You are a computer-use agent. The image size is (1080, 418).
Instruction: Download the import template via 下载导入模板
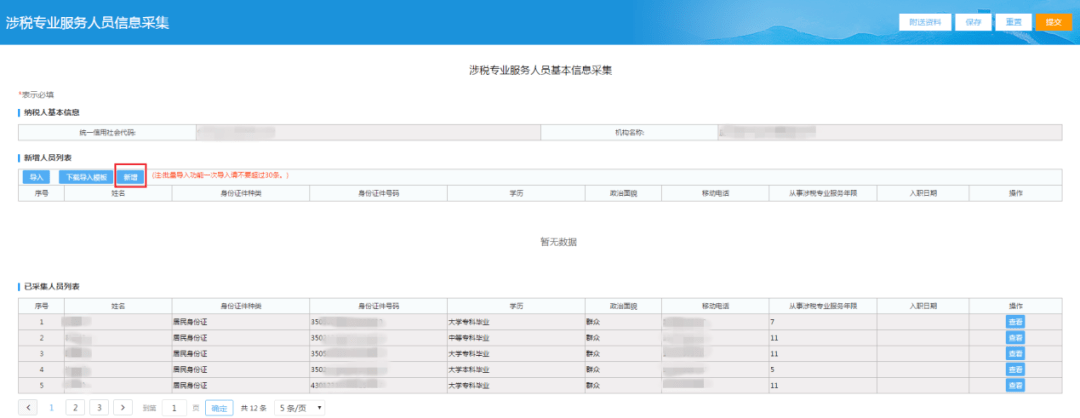click(x=84, y=176)
